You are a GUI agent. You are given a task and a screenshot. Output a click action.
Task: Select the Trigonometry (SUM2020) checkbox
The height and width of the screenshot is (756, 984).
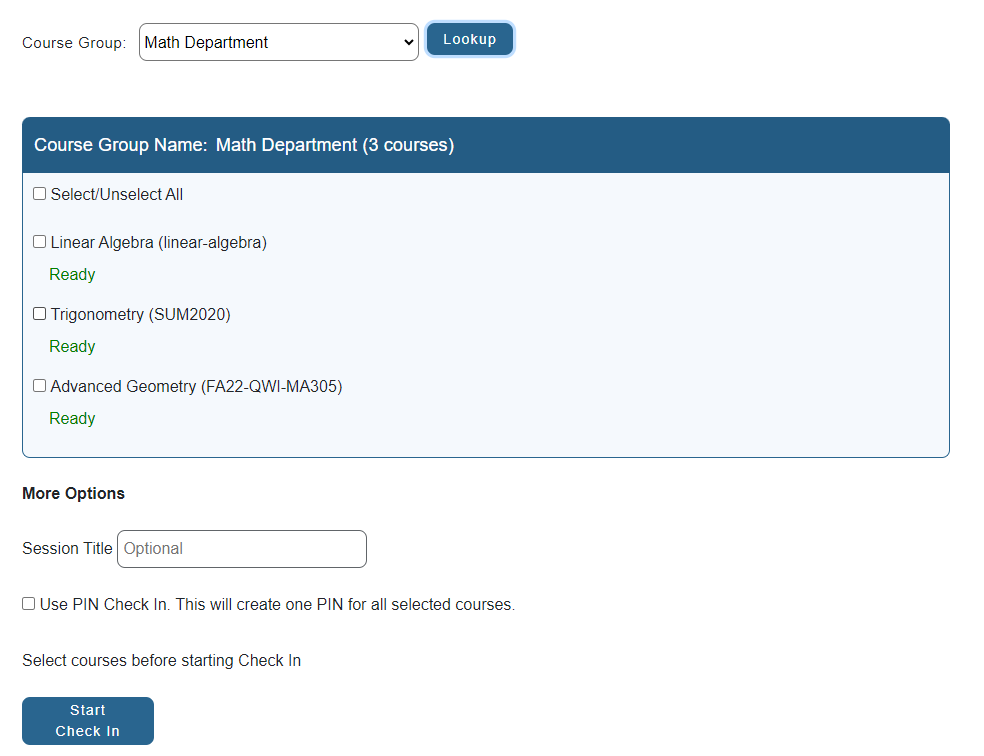[x=40, y=314]
